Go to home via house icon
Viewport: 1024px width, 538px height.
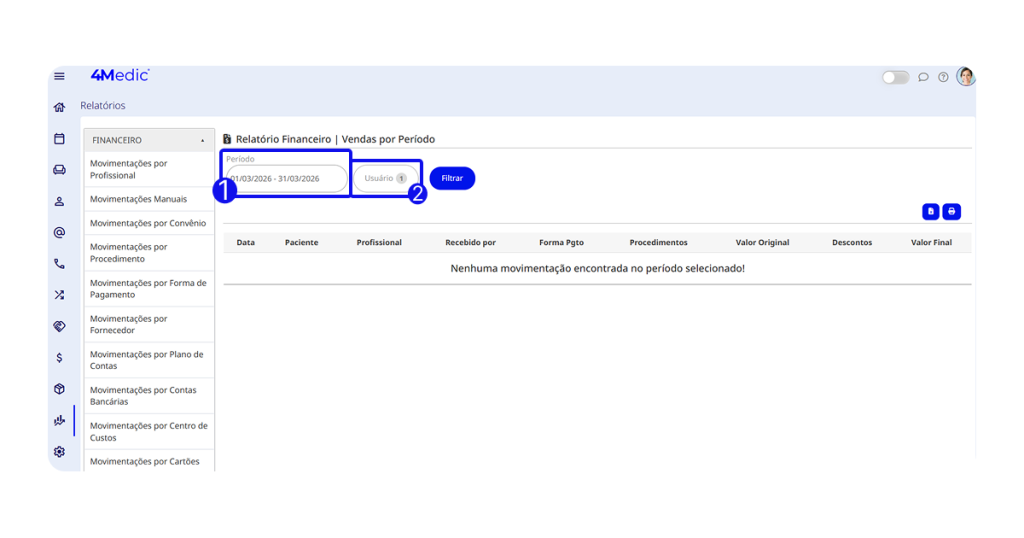59,107
